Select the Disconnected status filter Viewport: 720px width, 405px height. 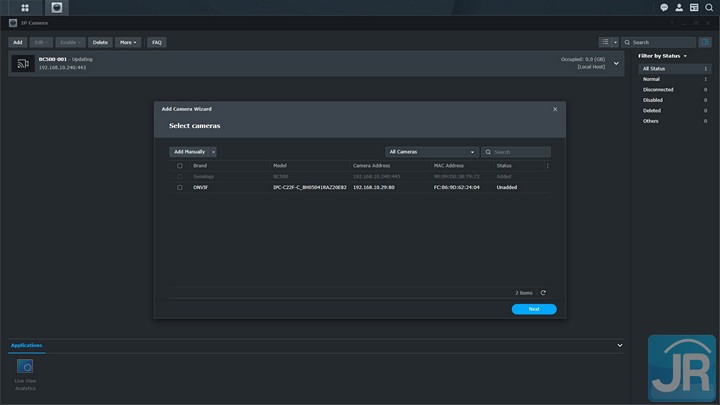[658, 90]
